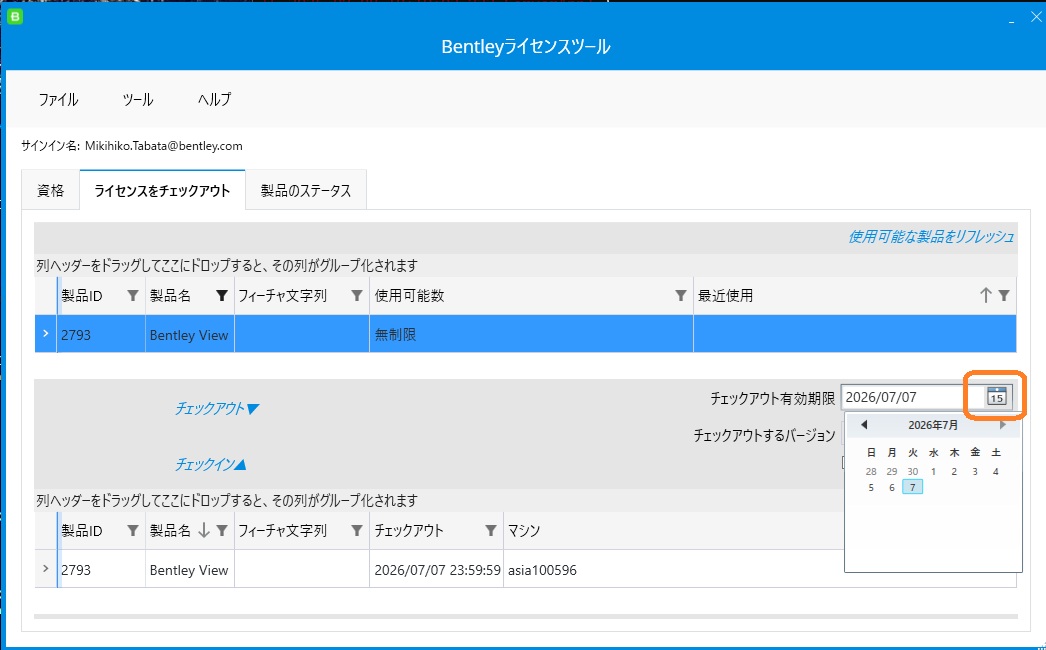1046x650 pixels.
Task: Open the ツール menu
Action: tap(137, 99)
